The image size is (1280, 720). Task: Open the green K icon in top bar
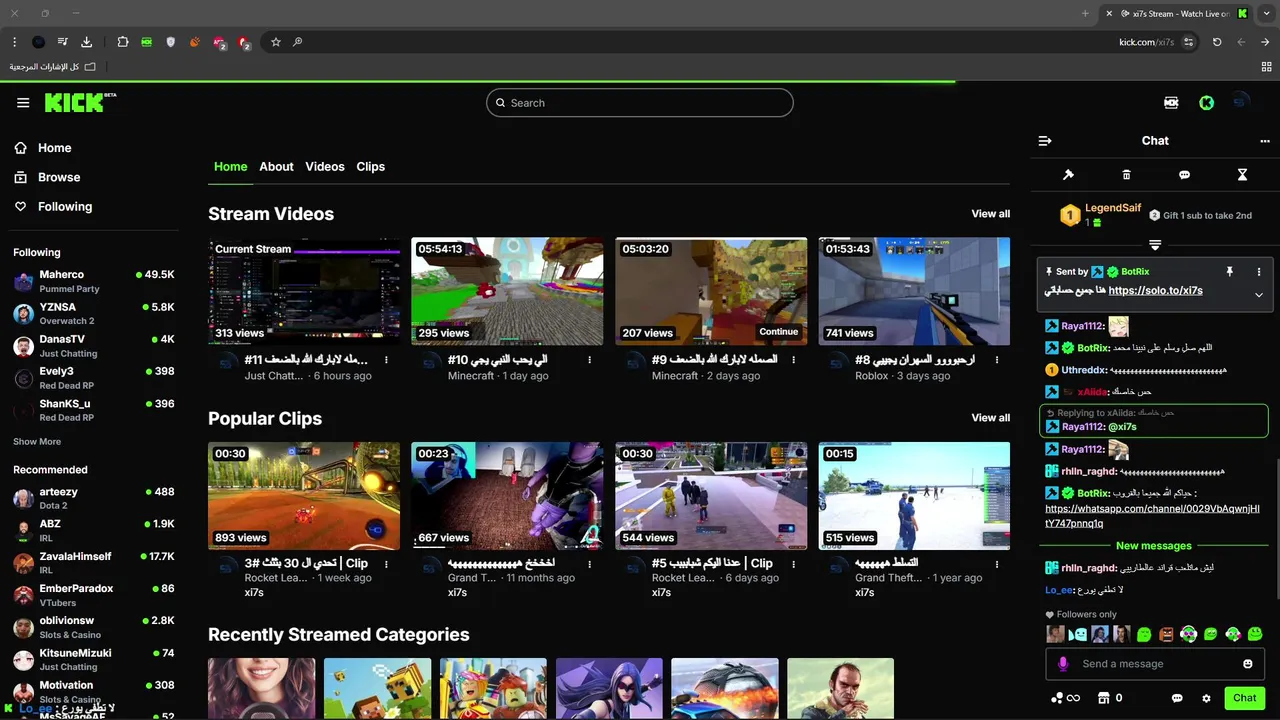pyautogui.click(x=1207, y=102)
